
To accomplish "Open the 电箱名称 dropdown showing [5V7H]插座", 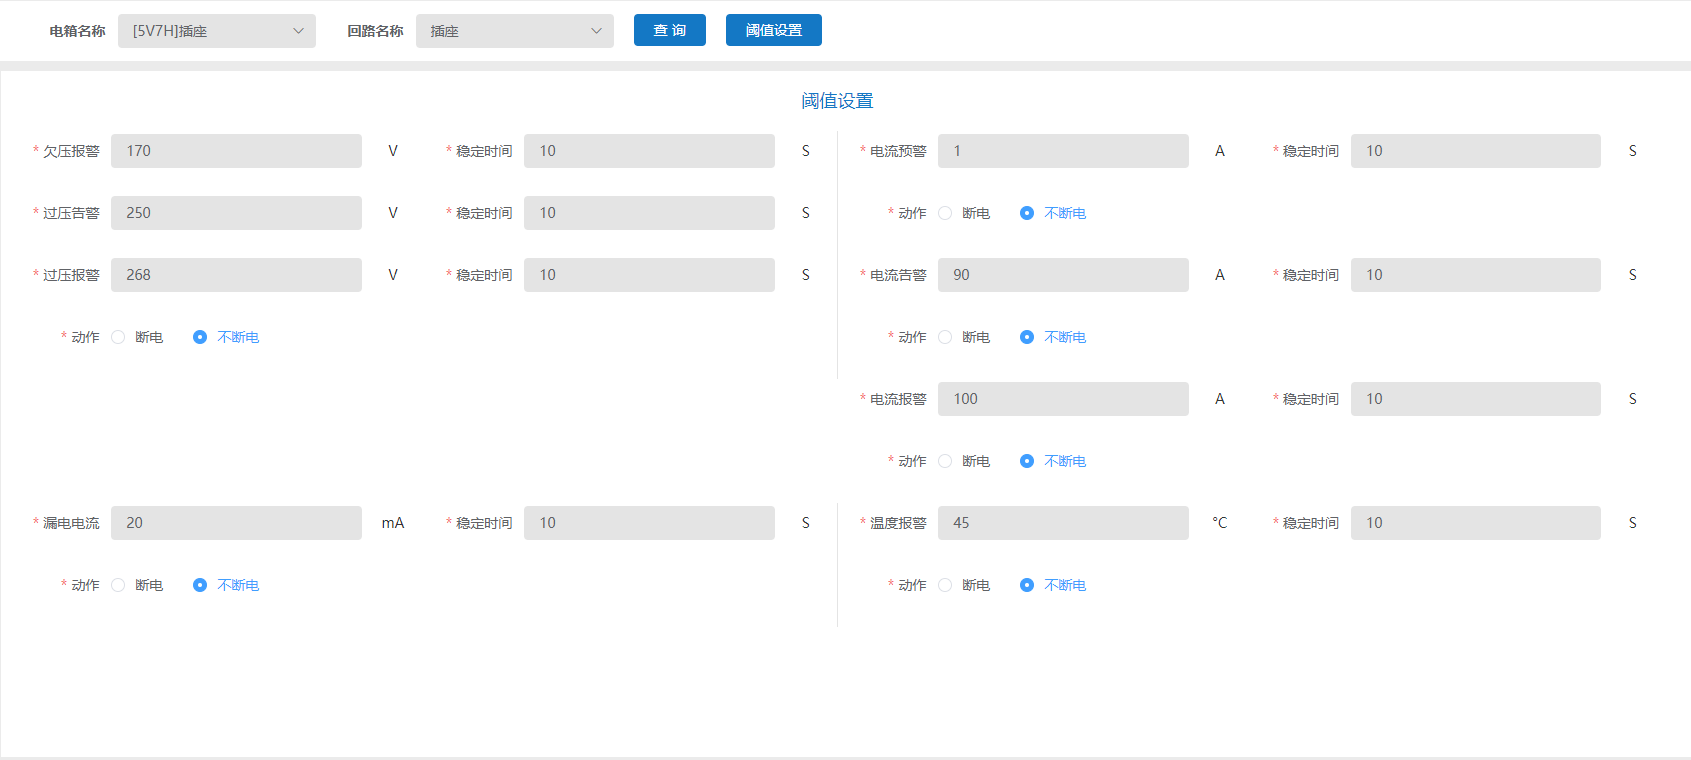I will (x=216, y=31).
